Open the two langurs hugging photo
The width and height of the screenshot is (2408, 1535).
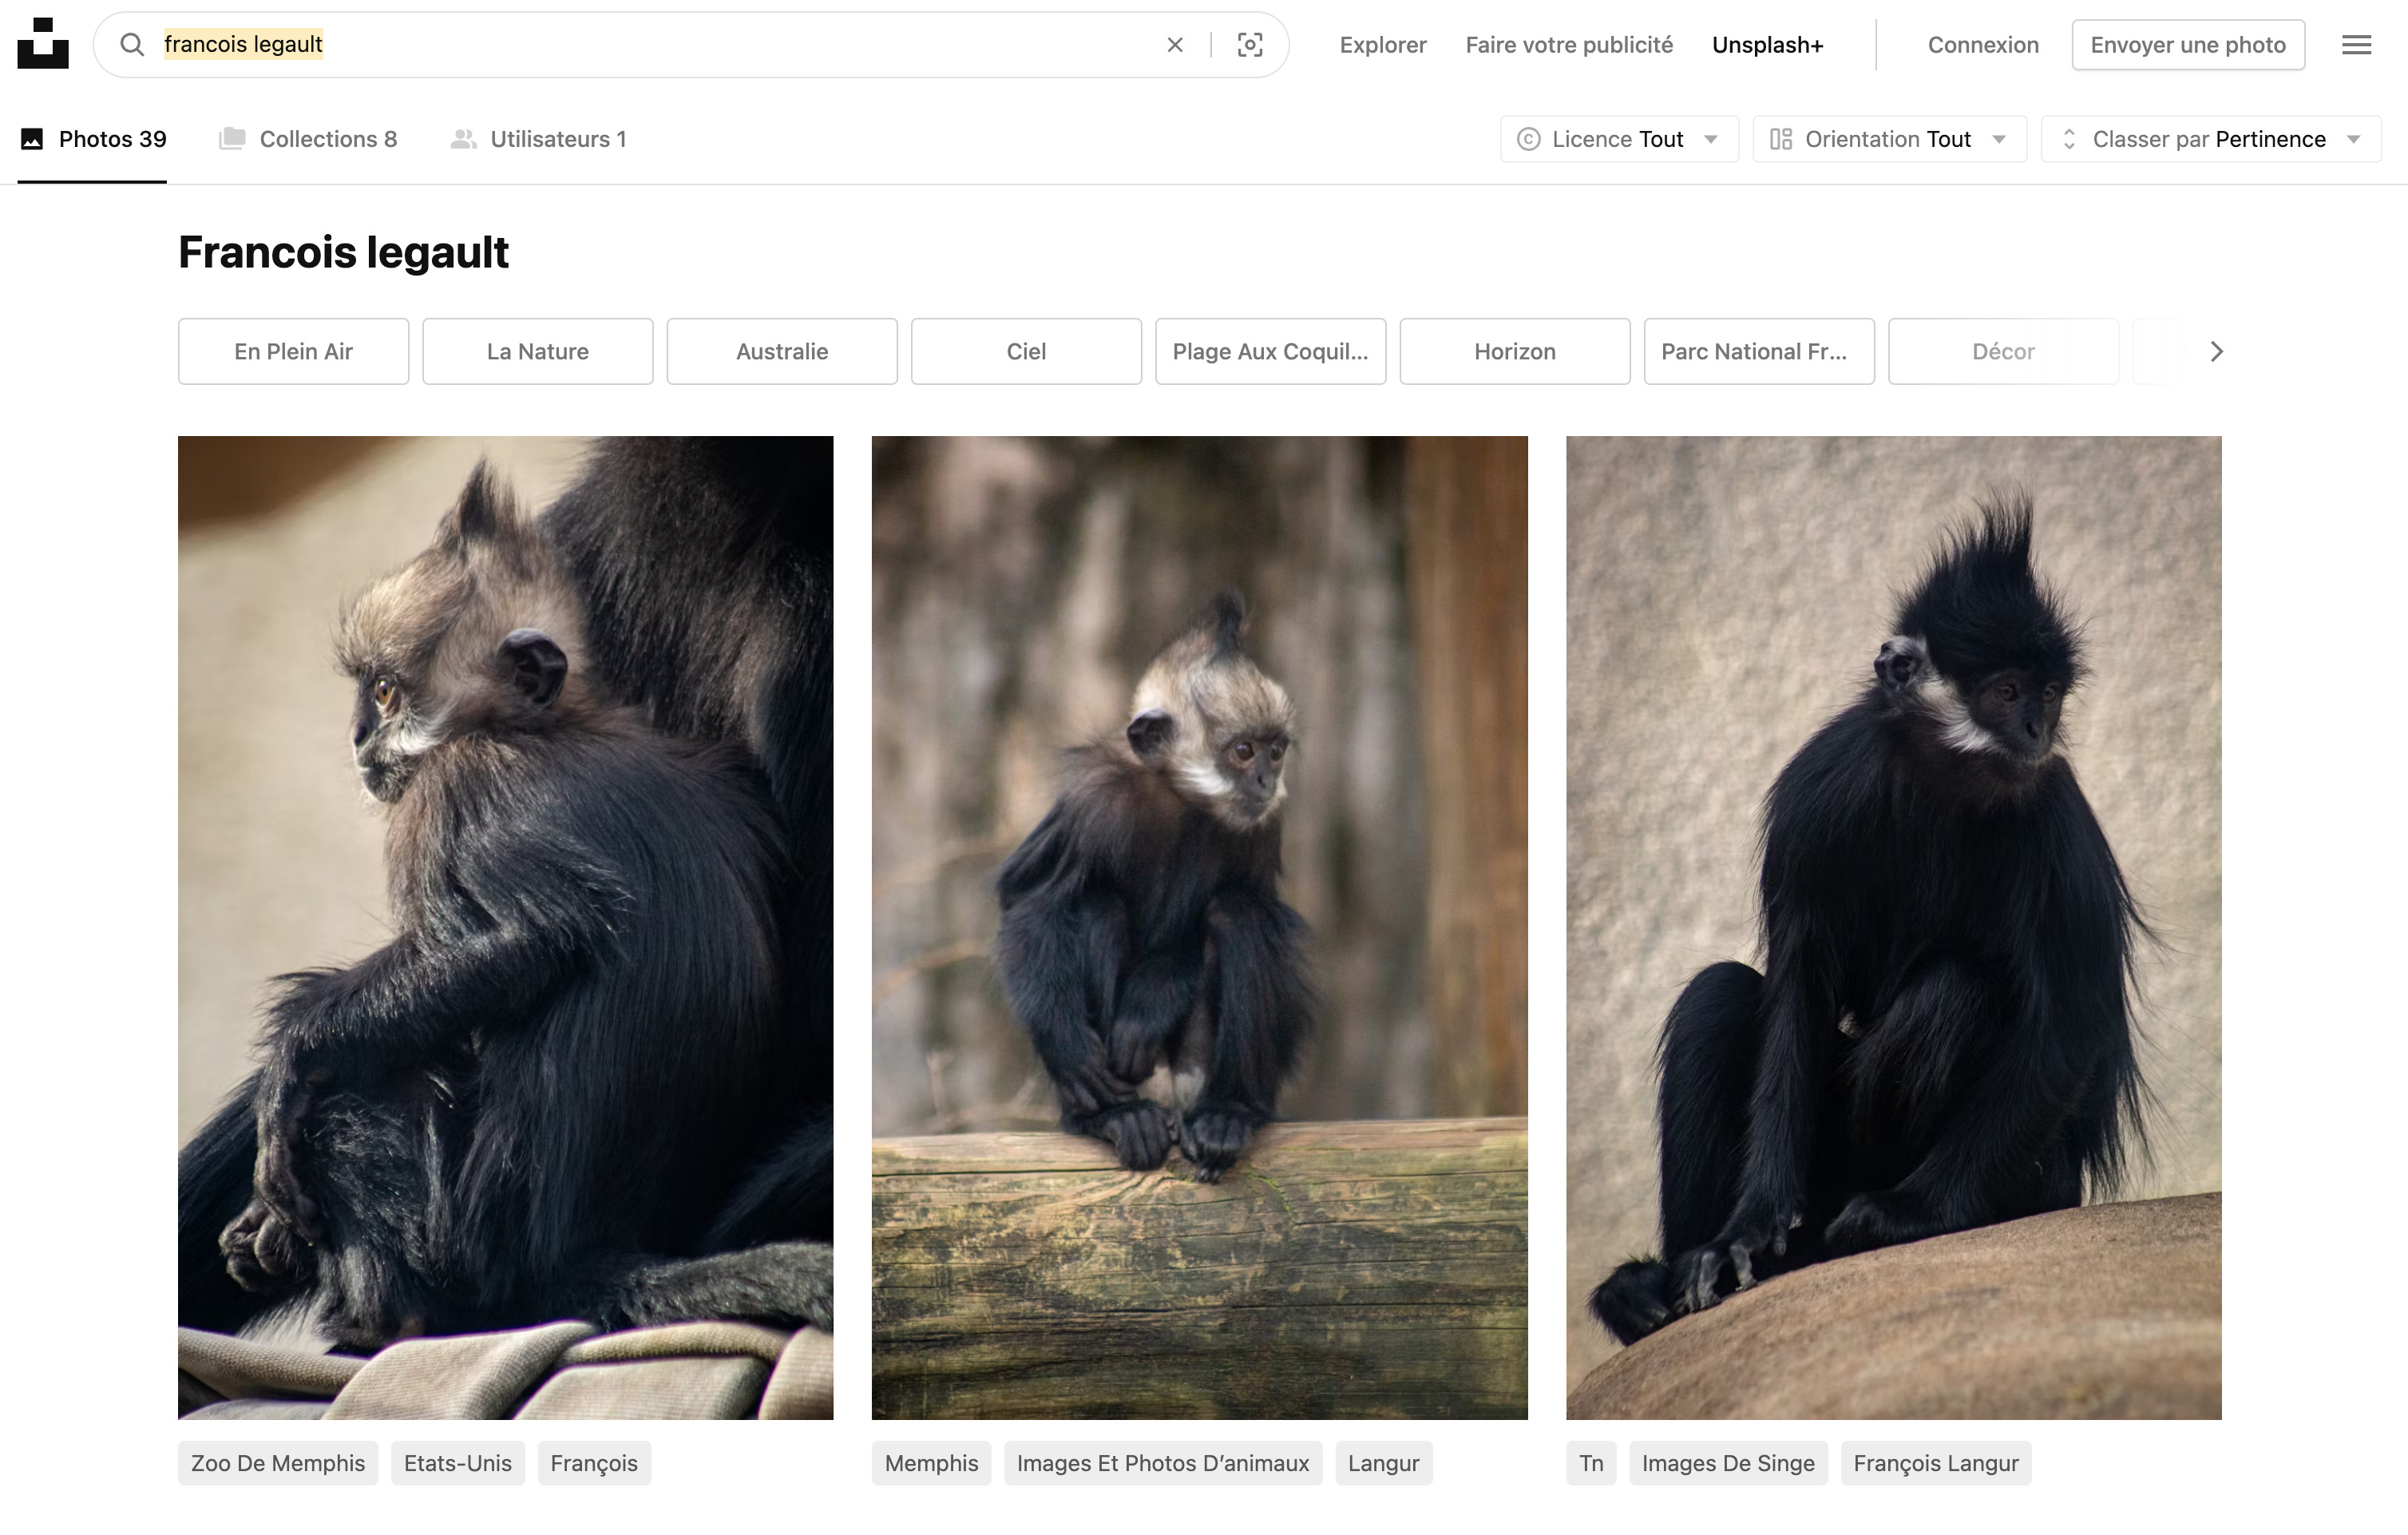click(505, 927)
